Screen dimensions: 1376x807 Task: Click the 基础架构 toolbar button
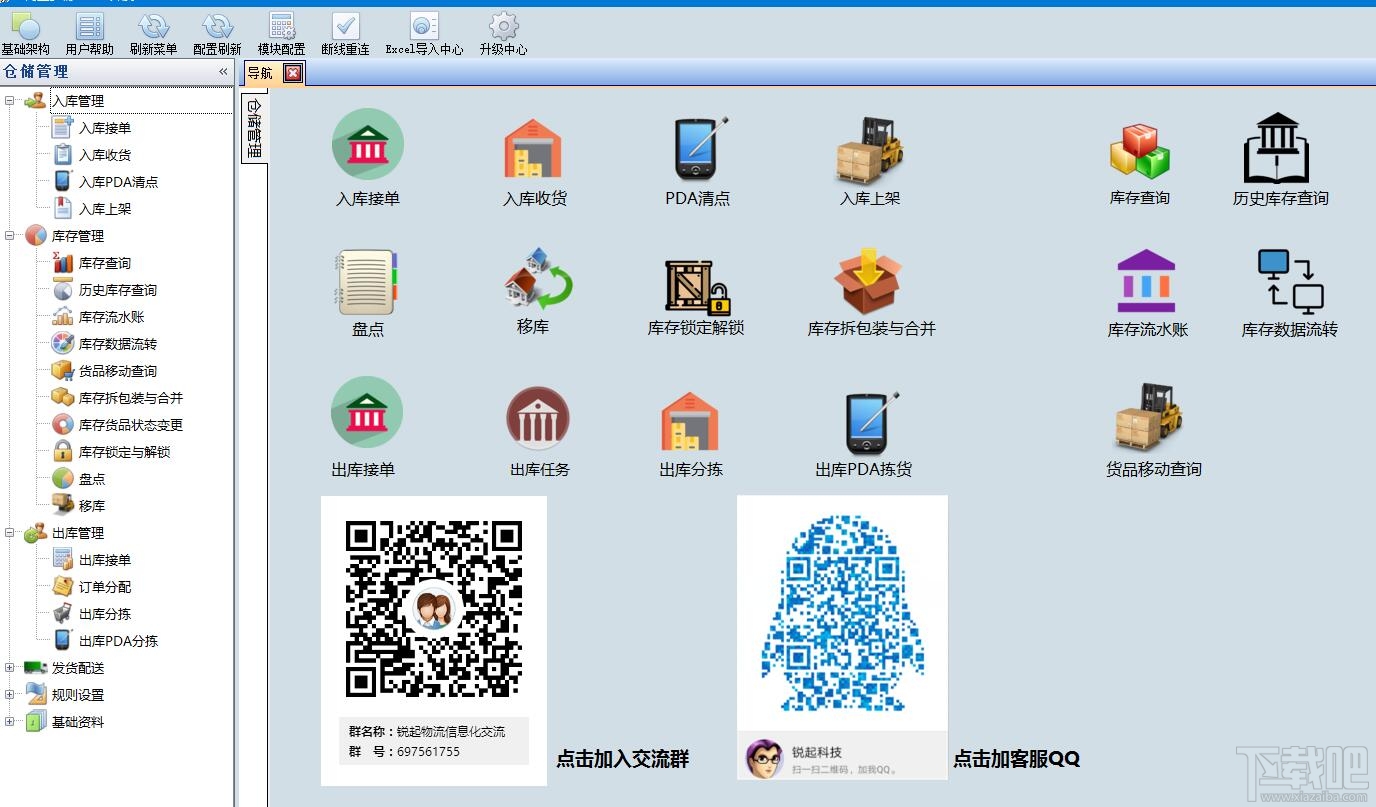[25, 35]
